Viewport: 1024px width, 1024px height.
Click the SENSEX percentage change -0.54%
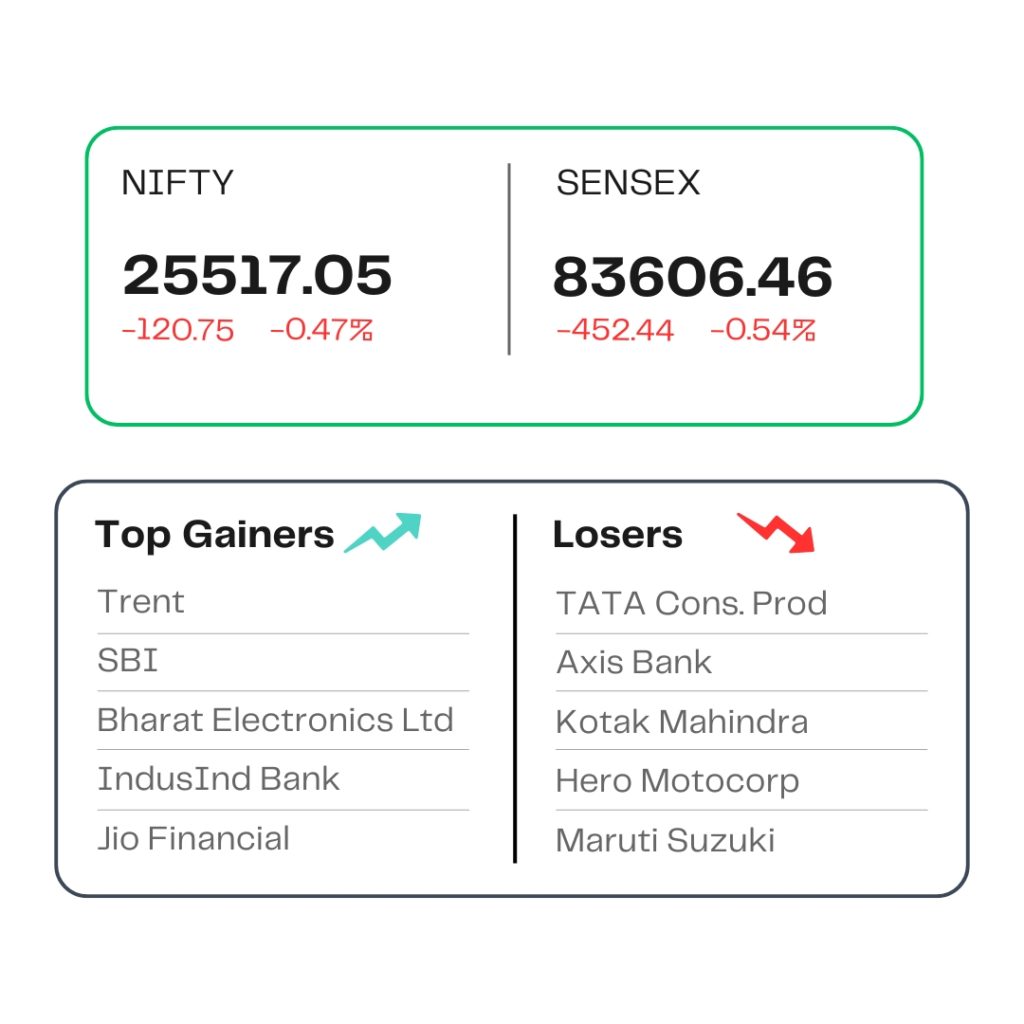point(763,330)
